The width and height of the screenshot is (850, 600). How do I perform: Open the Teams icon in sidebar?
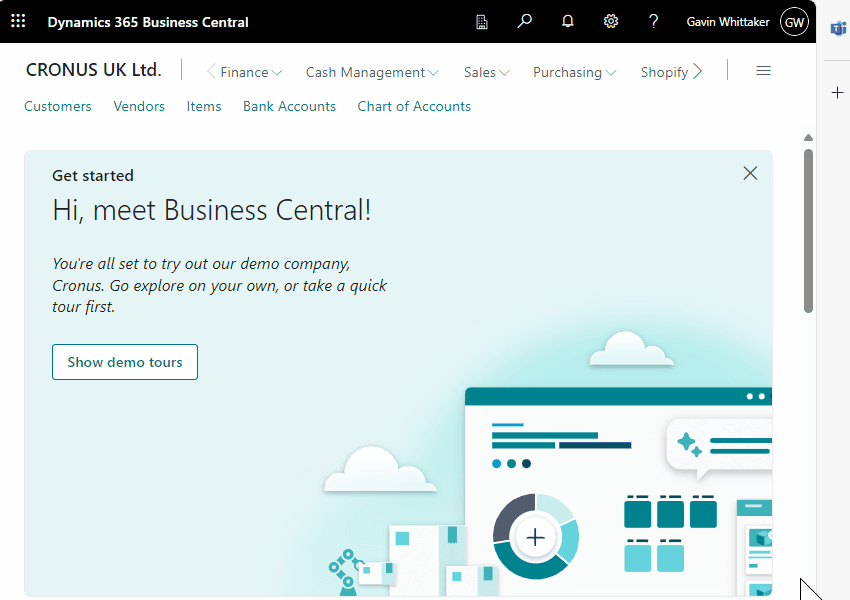pos(838,28)
